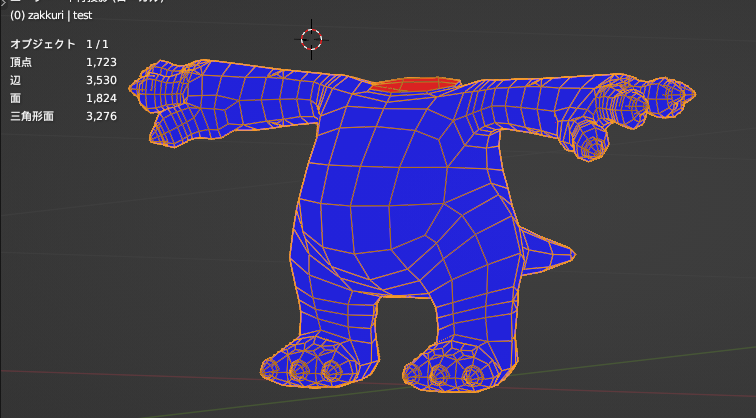Click the 頂点 count of 1,723

click(100, 63)
